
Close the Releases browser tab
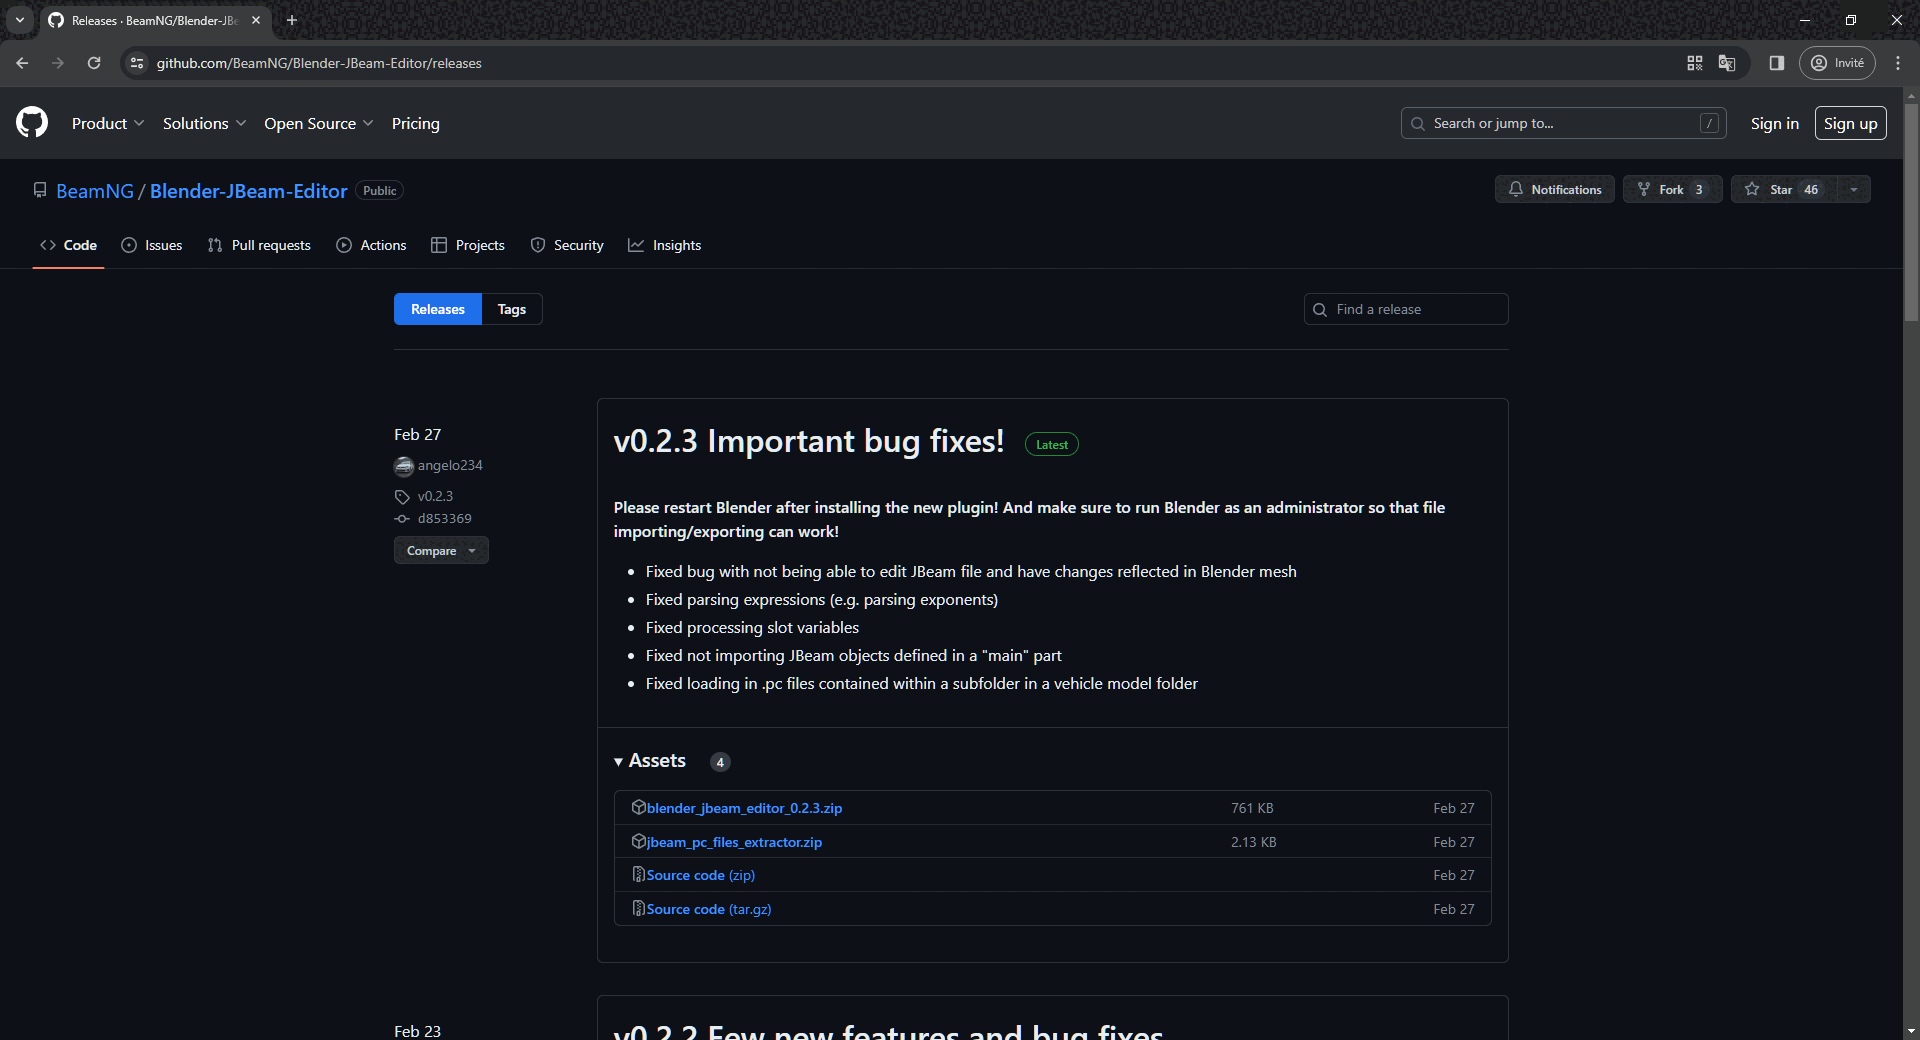pos(256,20)
